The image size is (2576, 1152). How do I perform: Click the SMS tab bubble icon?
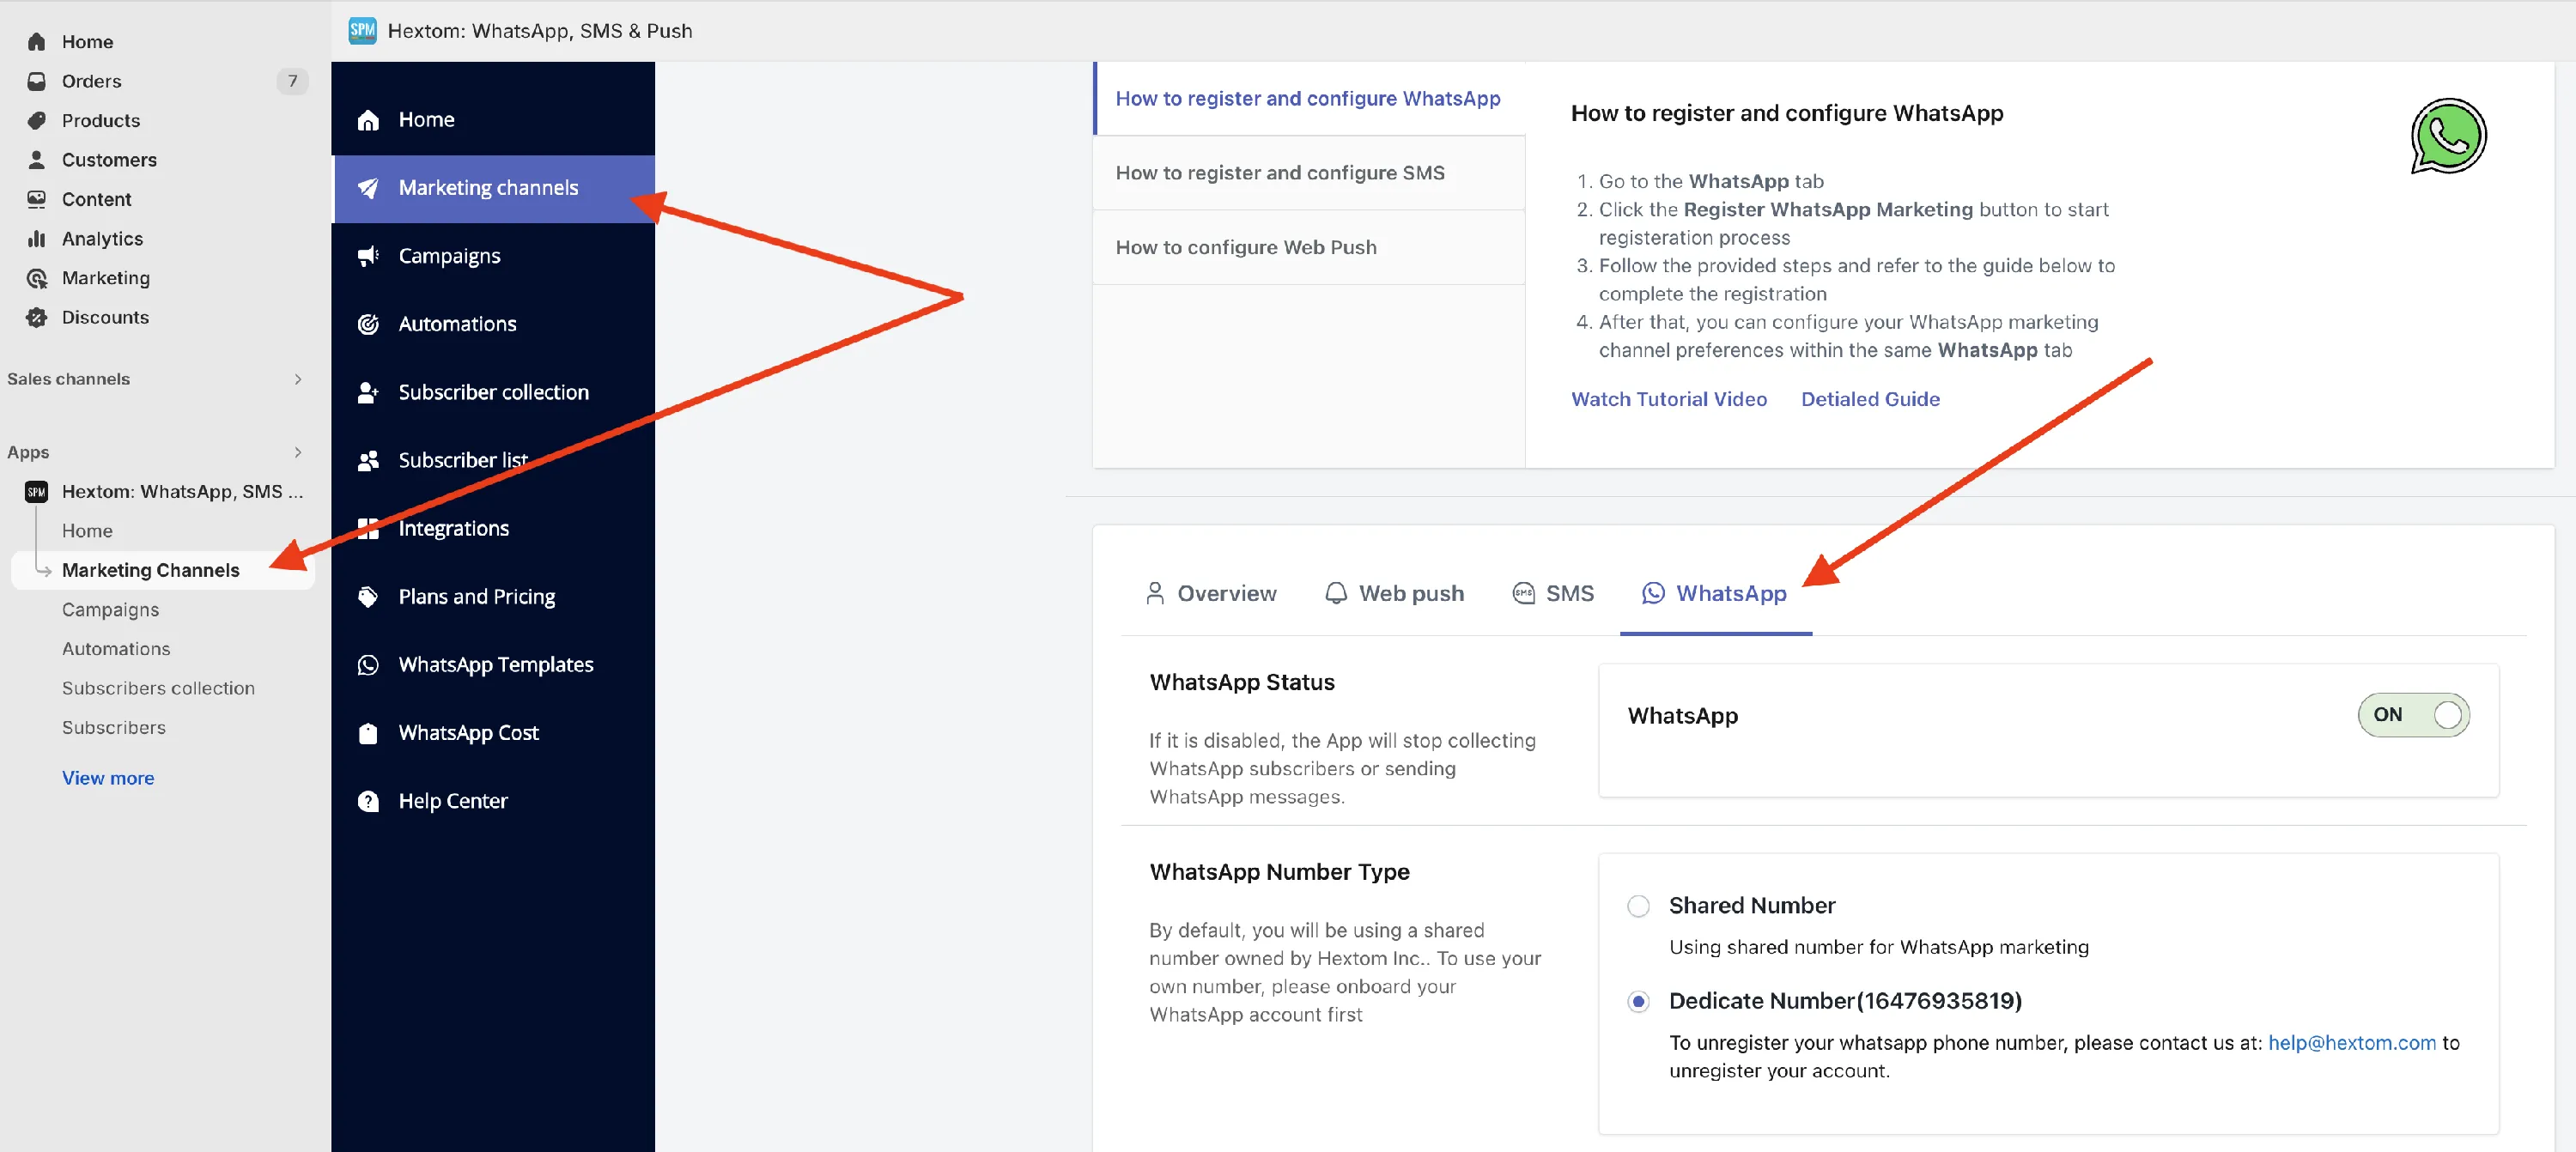pos(1523,593)
